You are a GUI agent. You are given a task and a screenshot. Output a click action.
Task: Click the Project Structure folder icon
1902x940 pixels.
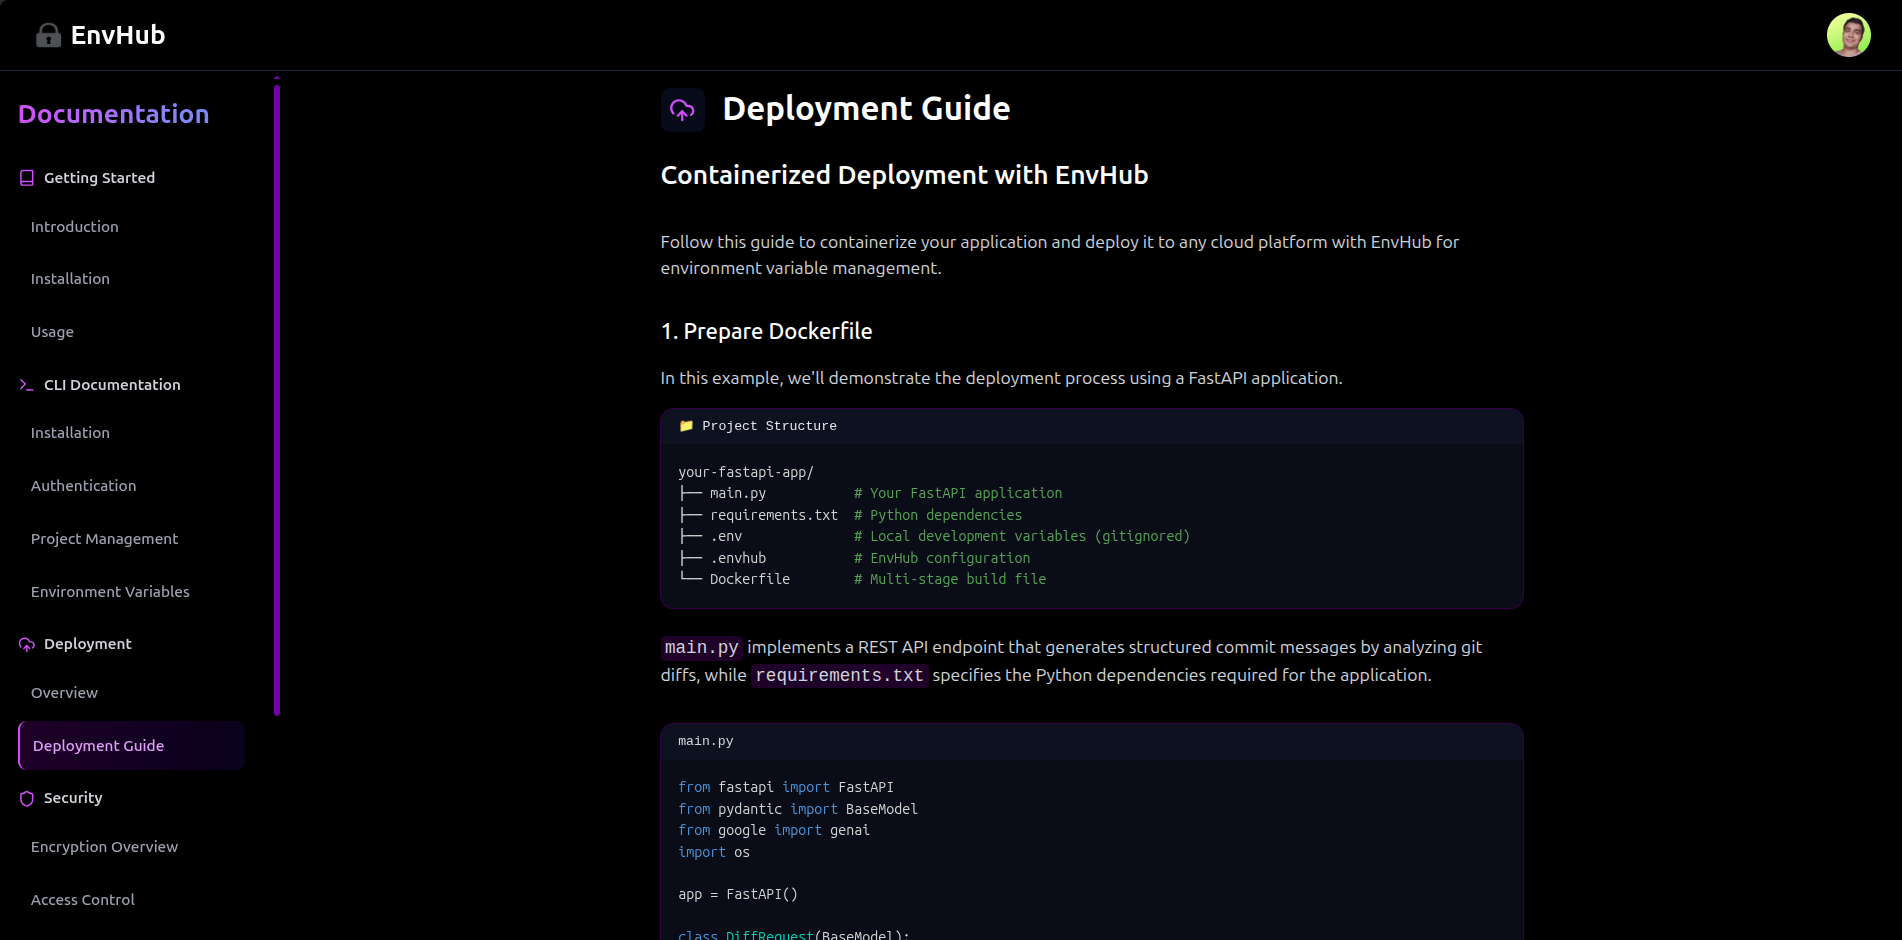pyautogui.click(x=686, y=426)
